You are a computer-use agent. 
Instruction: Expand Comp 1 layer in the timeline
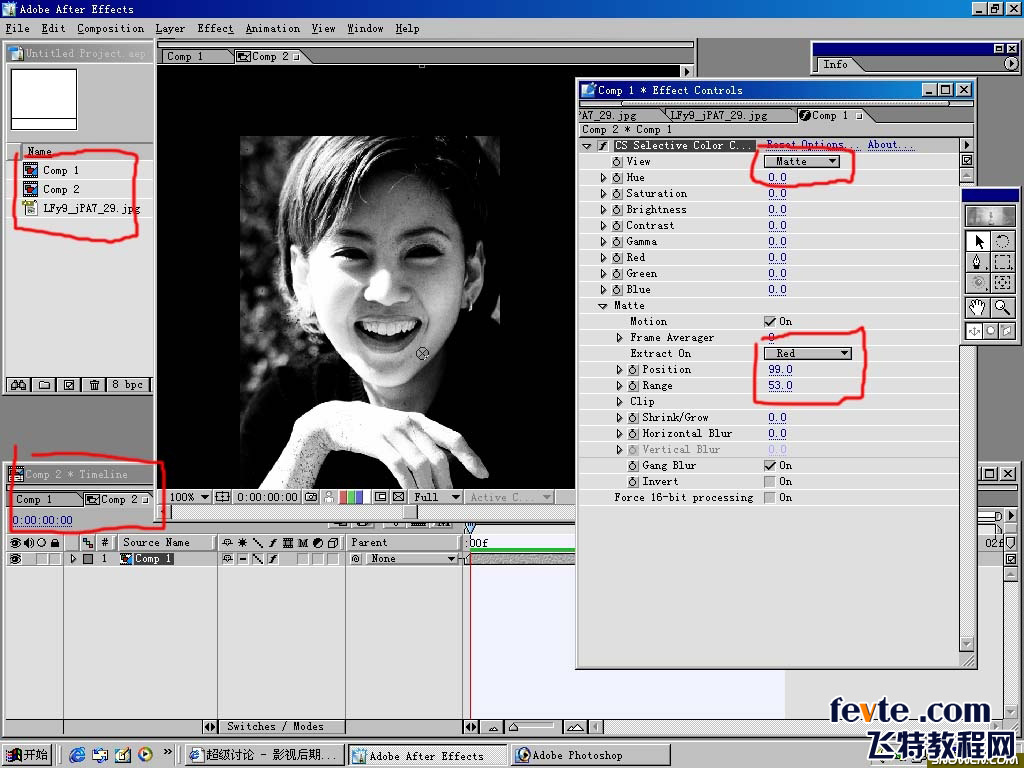[73, 559]
